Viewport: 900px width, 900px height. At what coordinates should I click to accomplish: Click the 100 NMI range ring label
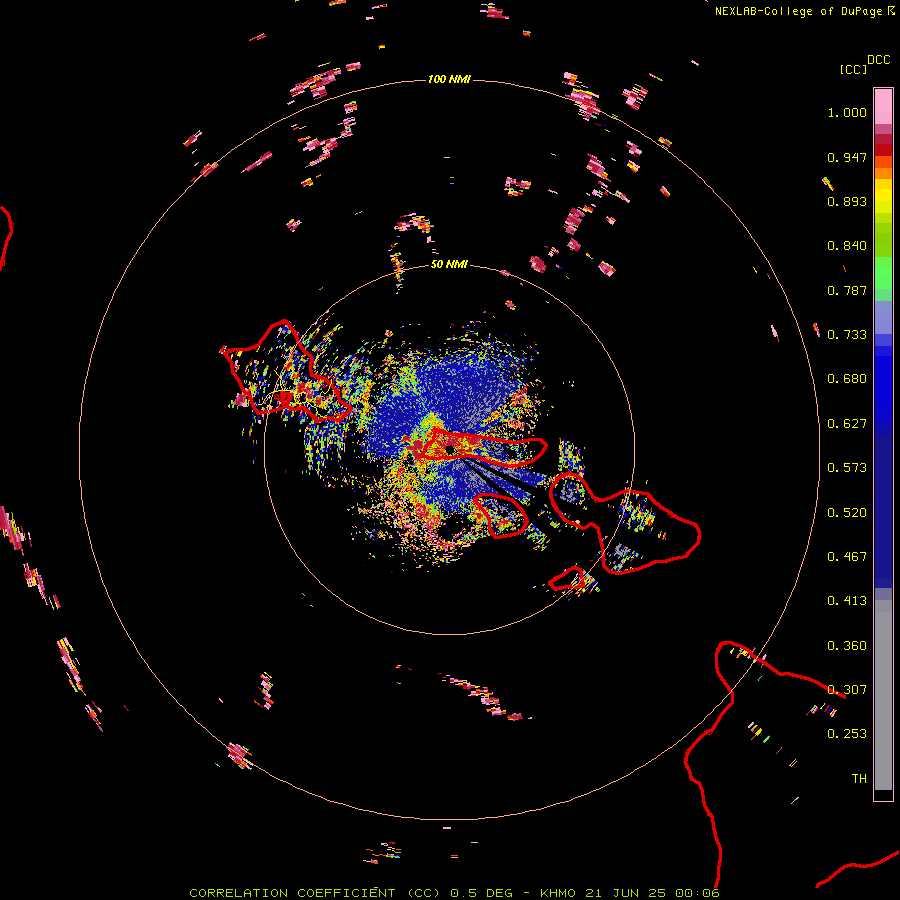pos(449,79)
